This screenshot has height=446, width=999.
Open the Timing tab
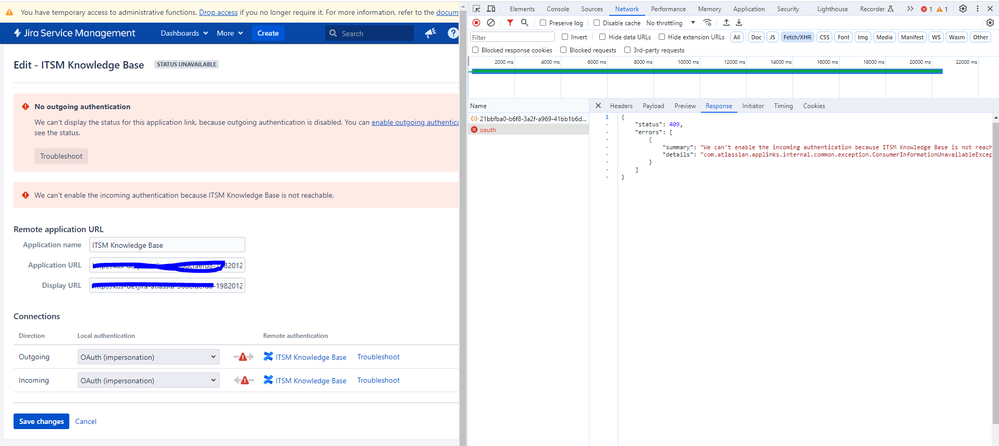[x=783, y=106]
